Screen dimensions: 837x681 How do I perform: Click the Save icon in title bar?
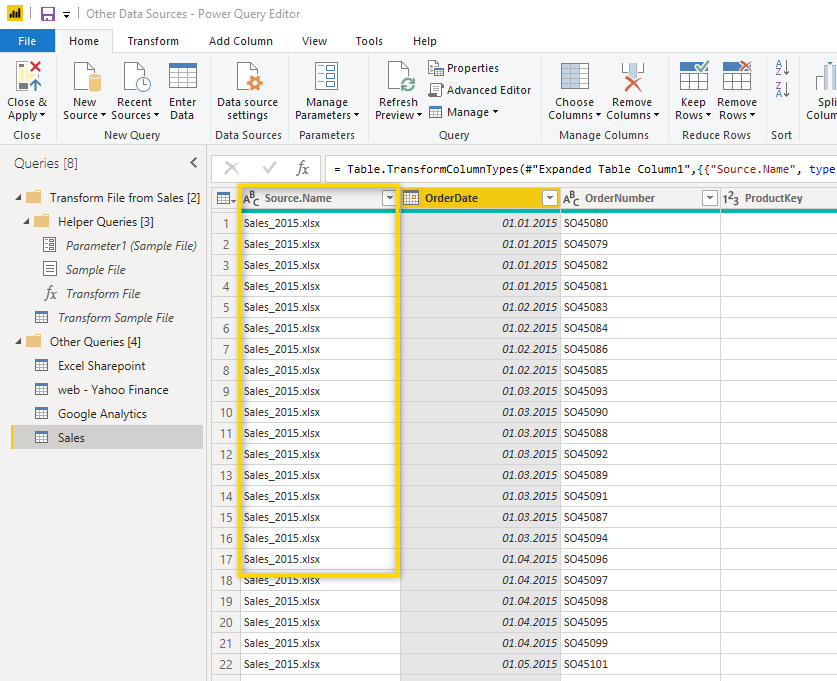[48, 14]
